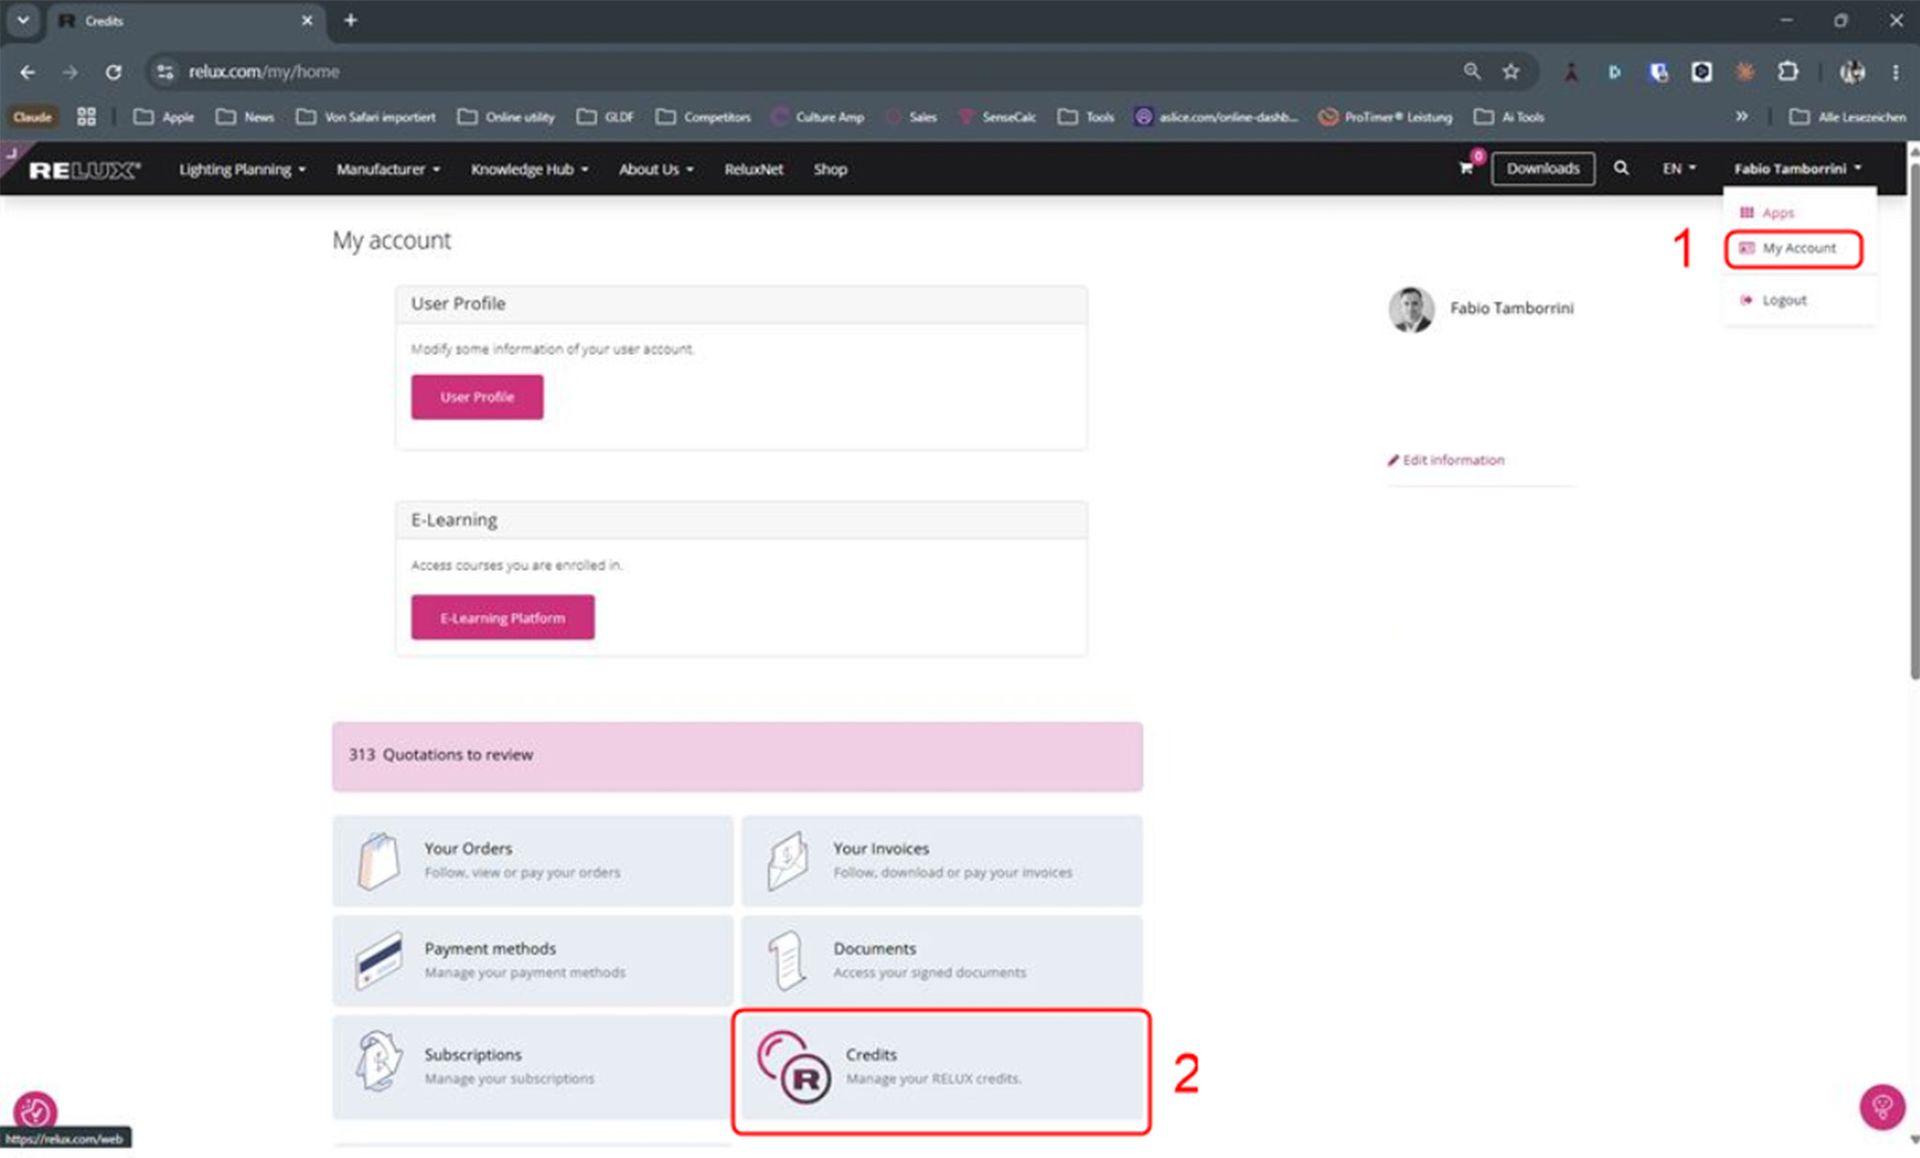
Task: Expand the Lighting Planning menu
Action: point(242,170)
